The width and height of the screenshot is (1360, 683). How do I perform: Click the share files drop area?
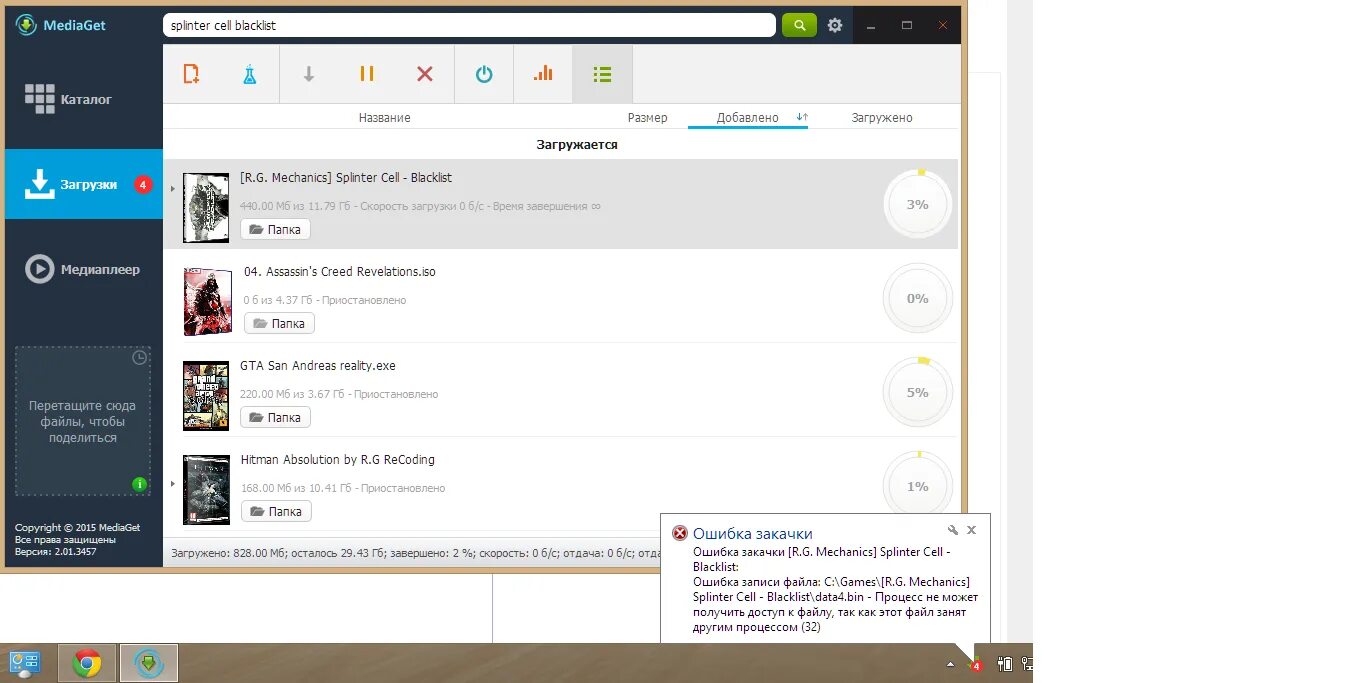[x=83, y=421]
